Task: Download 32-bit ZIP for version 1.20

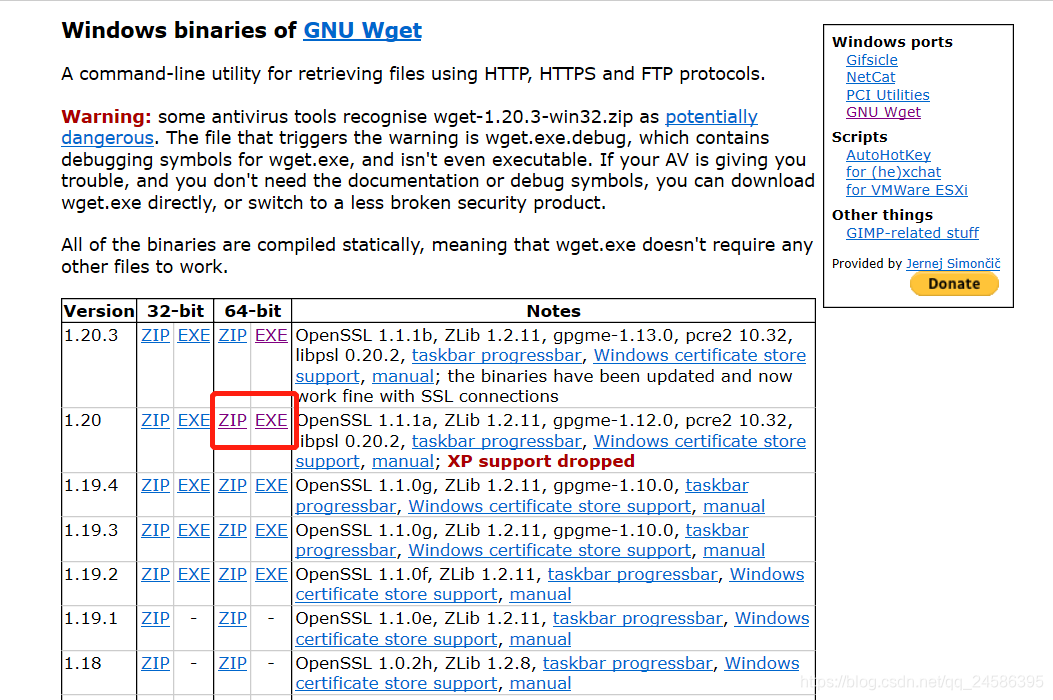Action: click(155, 421)
